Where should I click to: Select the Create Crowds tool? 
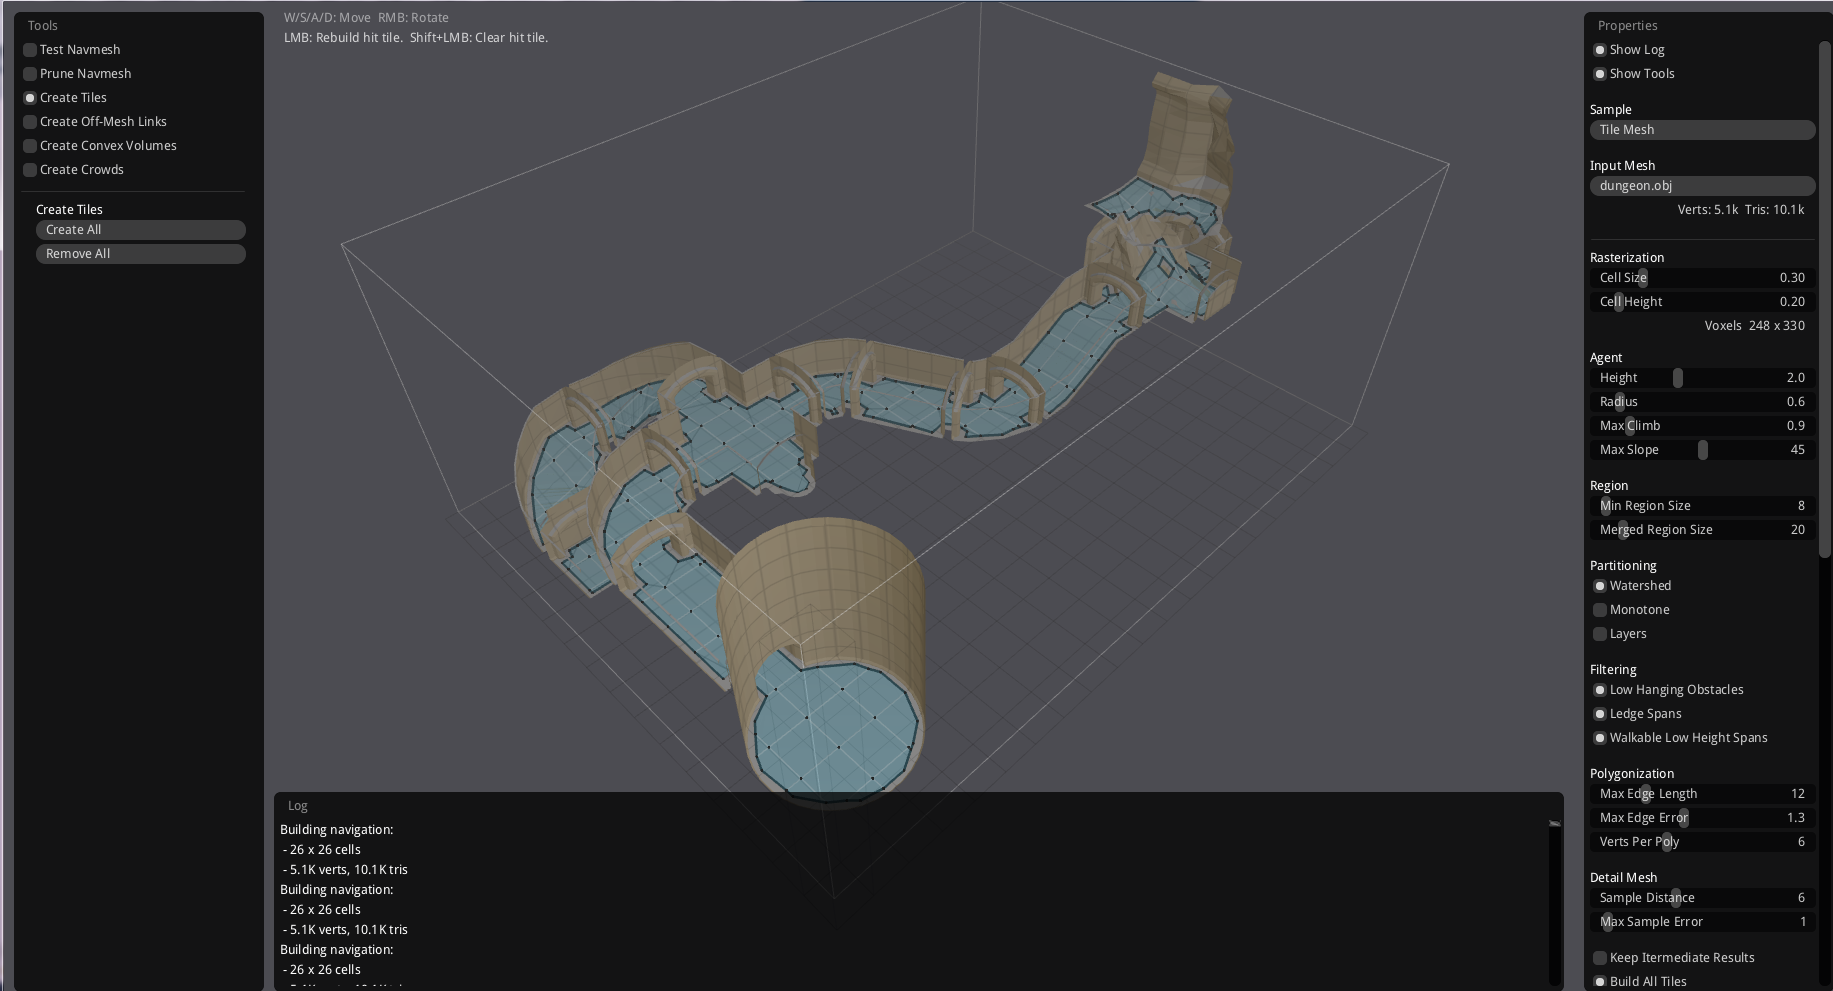coord(74,169)
